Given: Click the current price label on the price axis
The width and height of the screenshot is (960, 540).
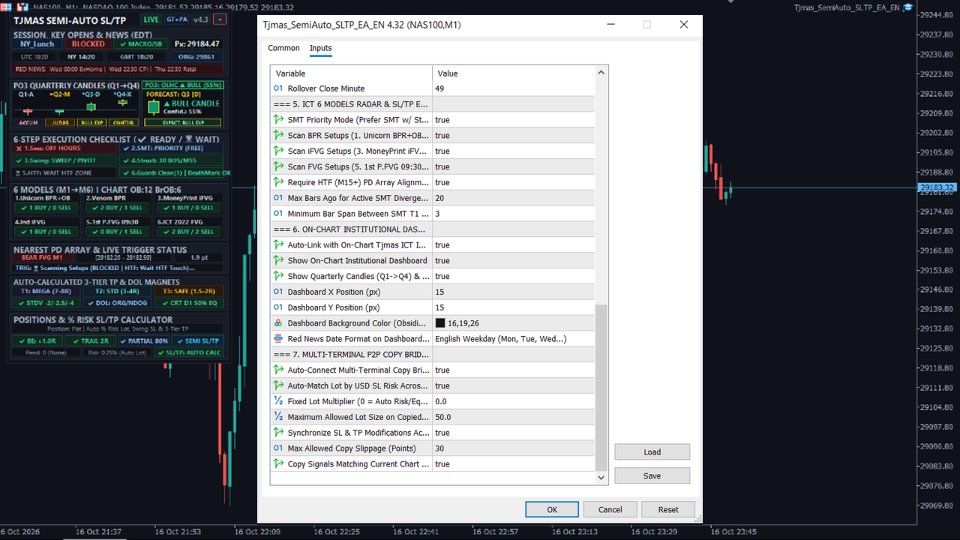Looking at the screenshot, I should [937, 187].
